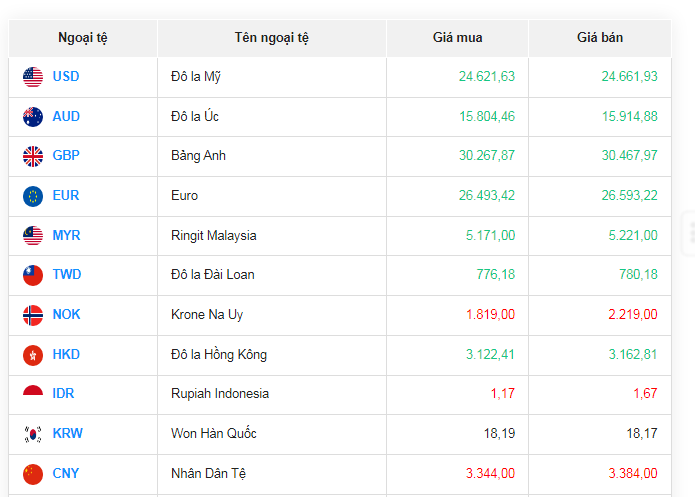This screenshot has height=497, width=695.
Task: Click the British flag icon for GBP
Action: 33,156
